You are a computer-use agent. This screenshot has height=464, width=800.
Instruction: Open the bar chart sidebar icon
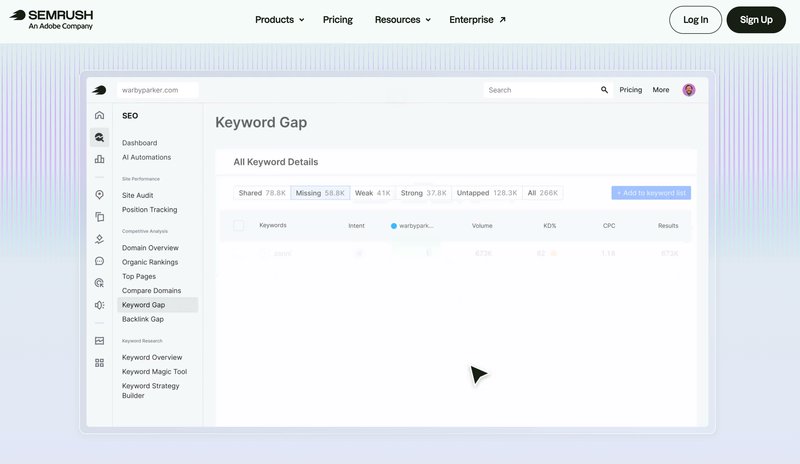[x=99, y=159]
